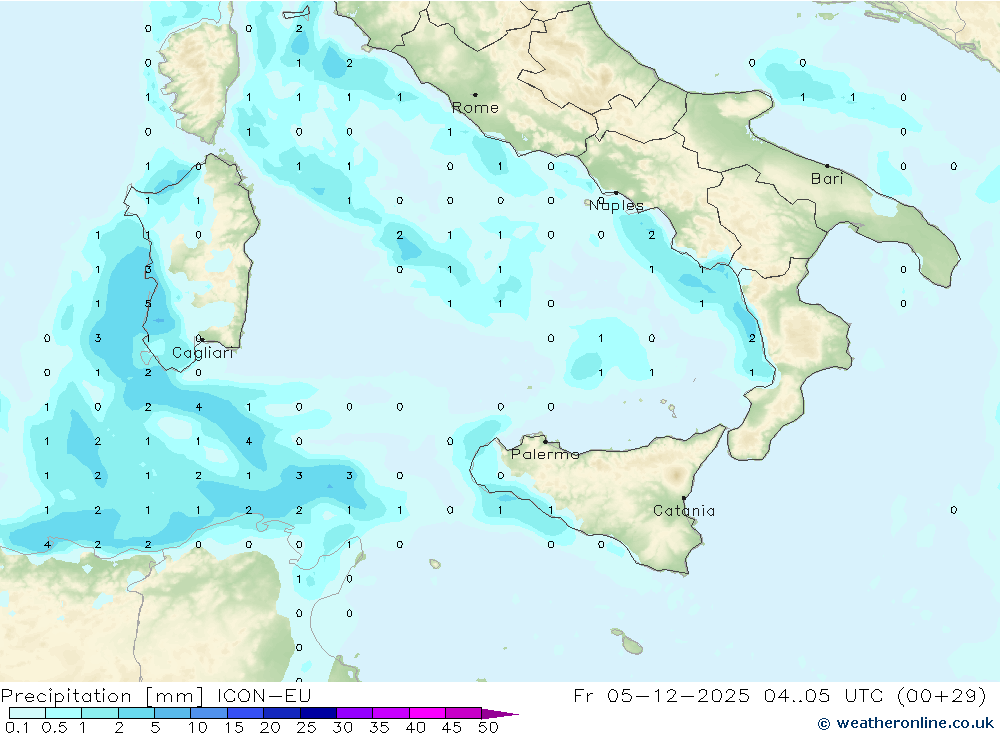This screenshot has width=1000, height=733.
Task: Click the legend value '30'
Action: pyautogui.click(x=343, y=727)
